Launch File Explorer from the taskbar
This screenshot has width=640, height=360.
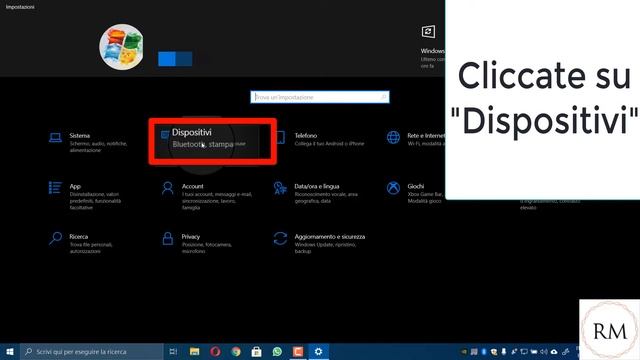(194, 351)
